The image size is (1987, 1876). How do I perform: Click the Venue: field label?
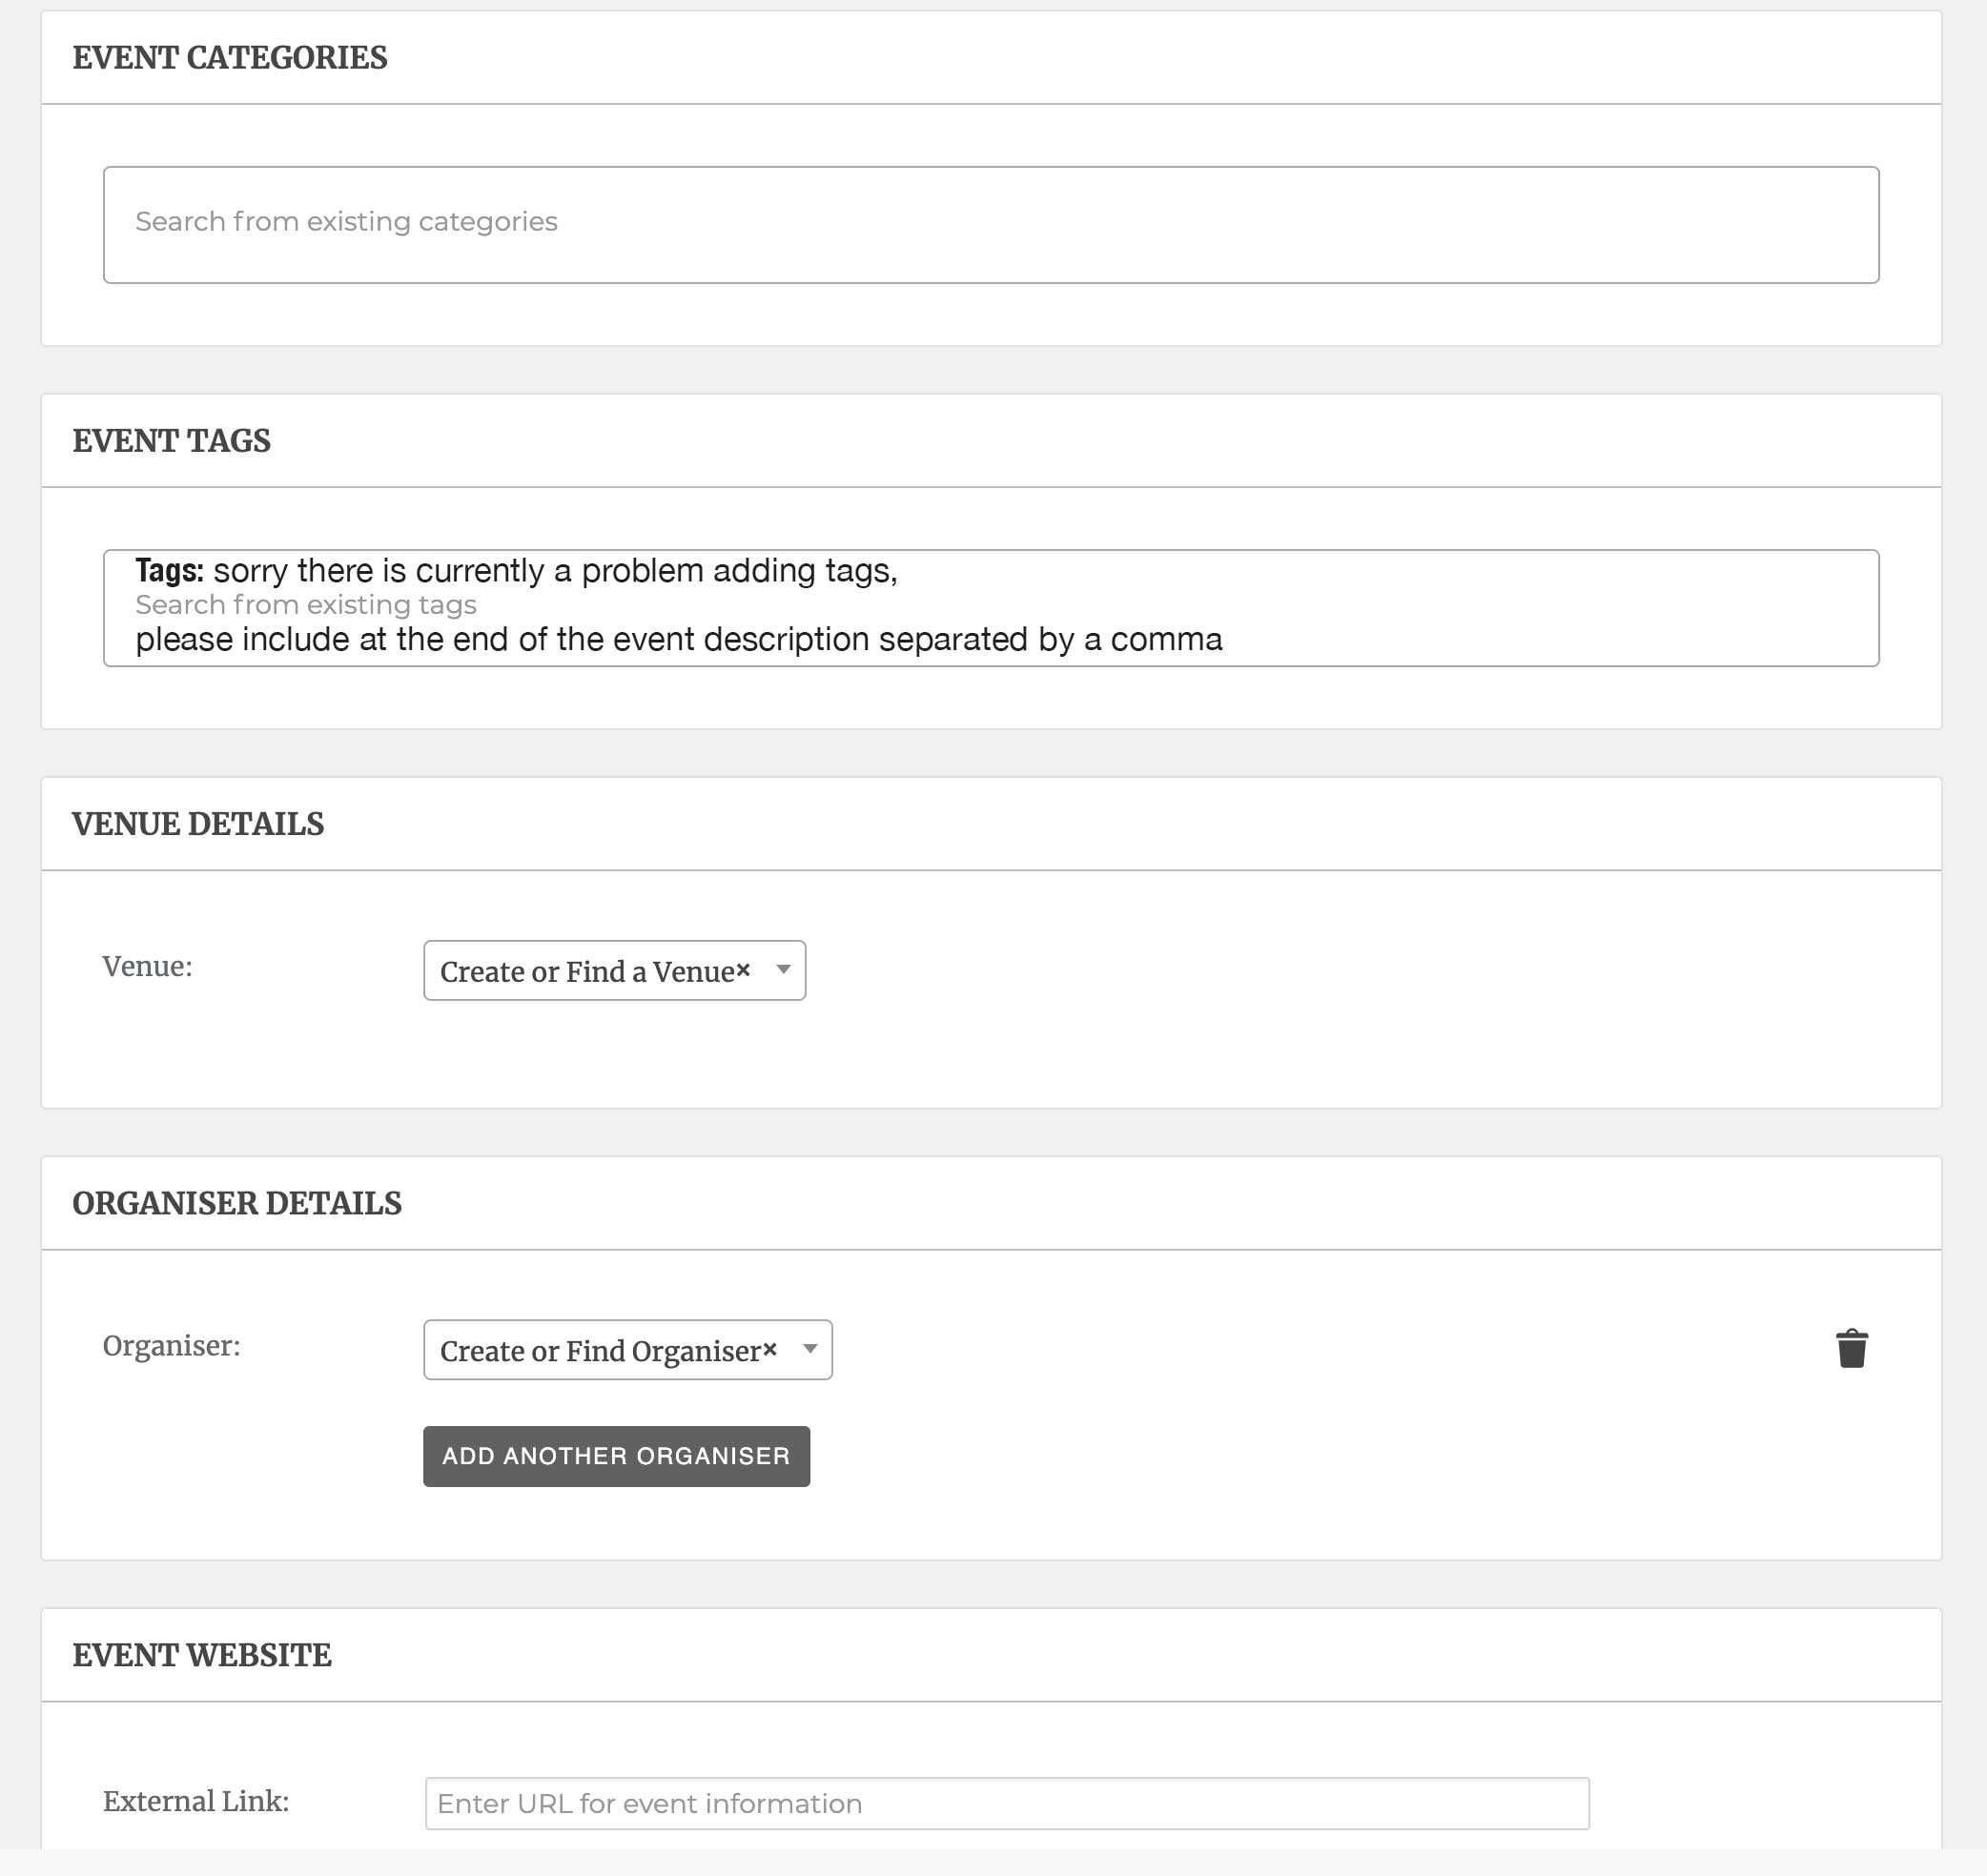pyautogui.click(x=147, y=966)
